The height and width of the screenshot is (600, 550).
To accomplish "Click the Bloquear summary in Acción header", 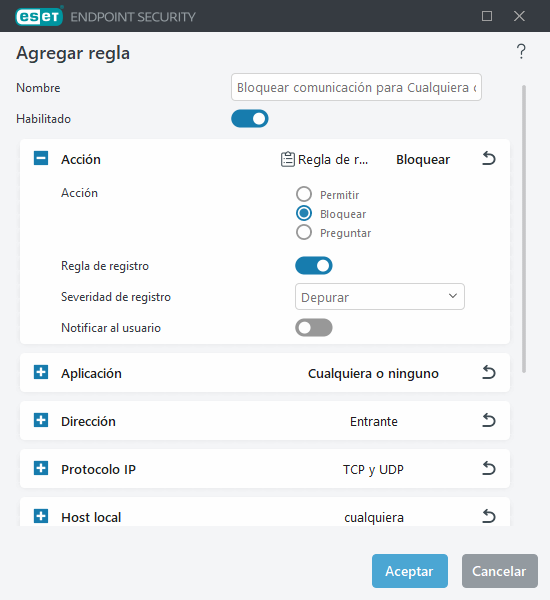I will pyautogui.click(x=423, y=160).
